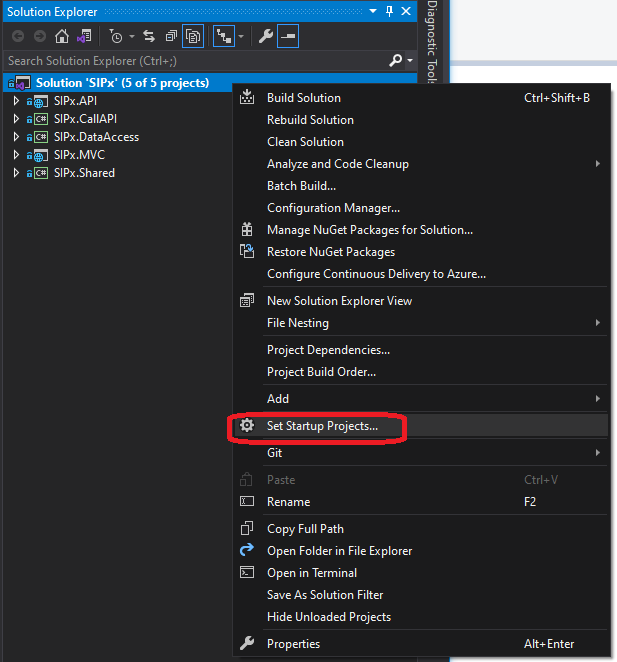The width and height of the screenshot is (617, 662).
Task: Toggle the nested view tree icon
Action: coord(224,36)
